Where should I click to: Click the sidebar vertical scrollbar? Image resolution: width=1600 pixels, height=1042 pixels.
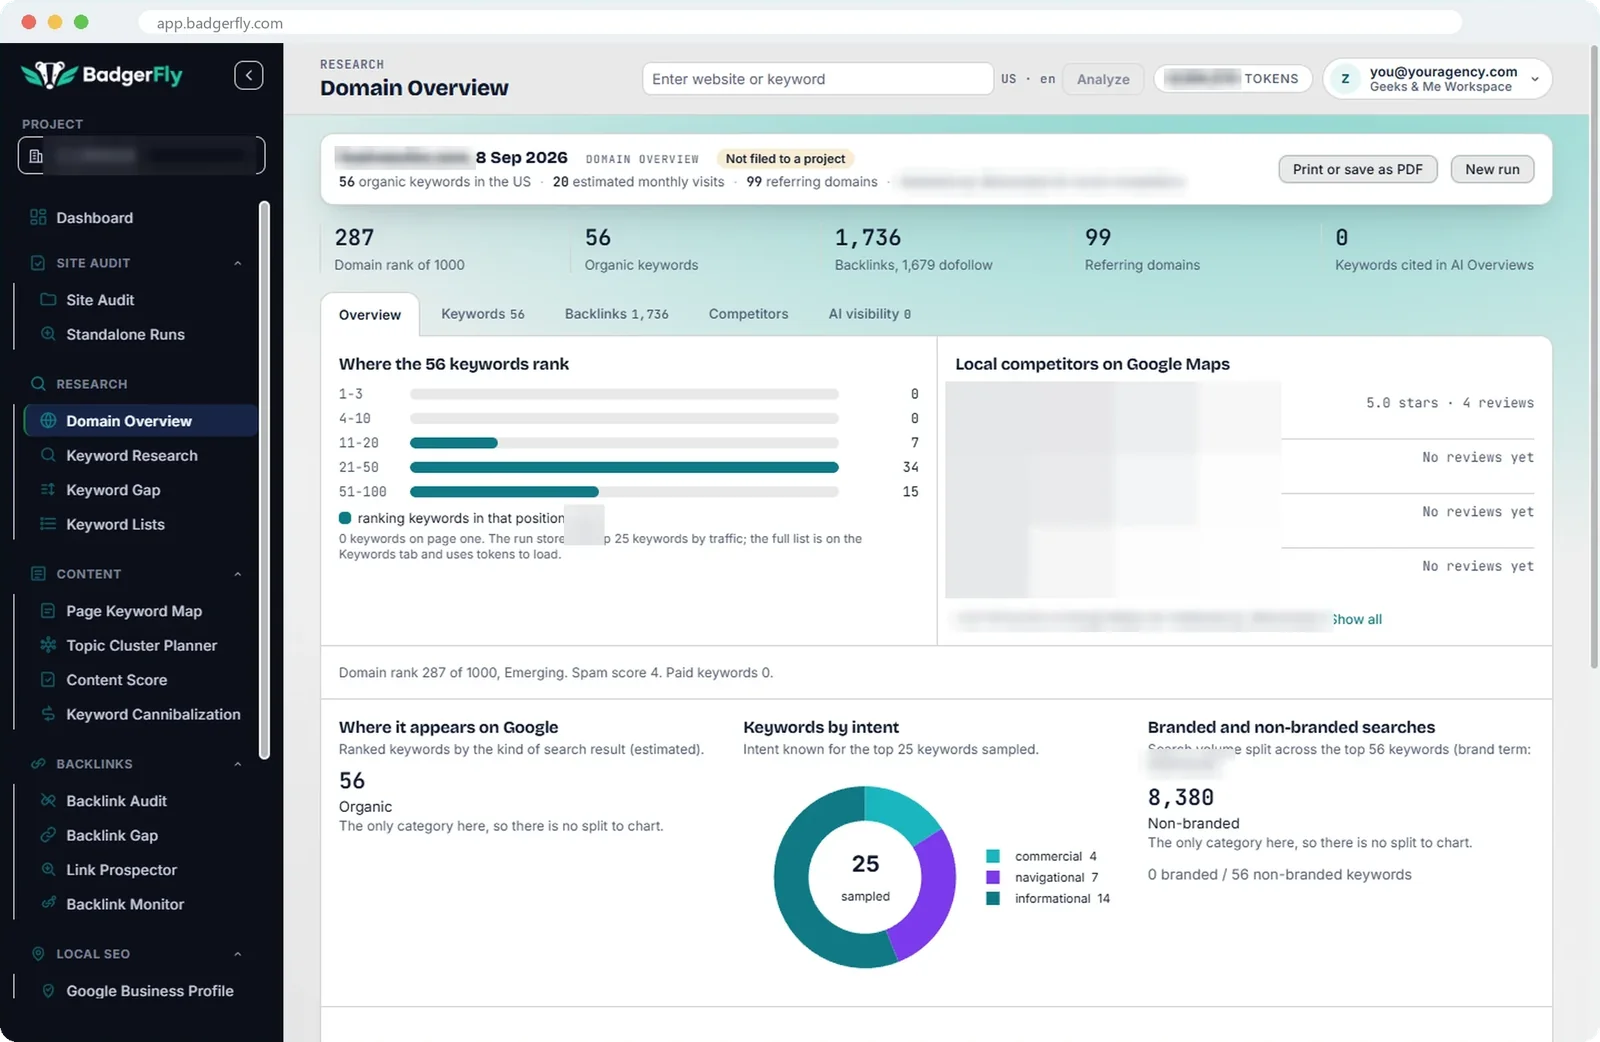(264, 480)
